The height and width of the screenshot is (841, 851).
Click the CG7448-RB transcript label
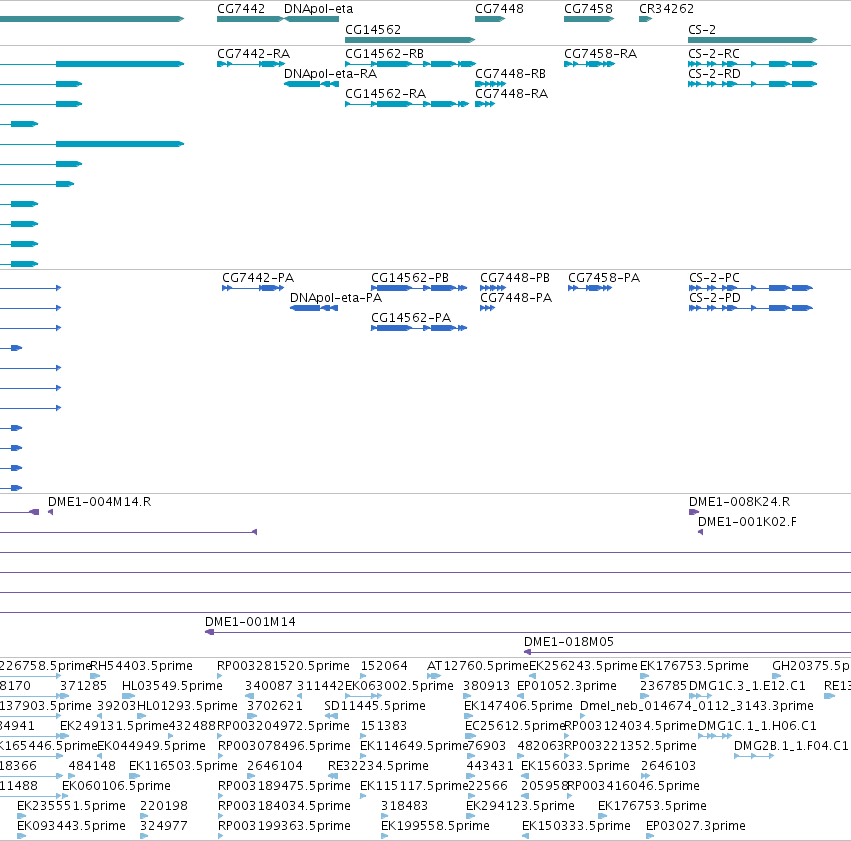pos(511,74)
